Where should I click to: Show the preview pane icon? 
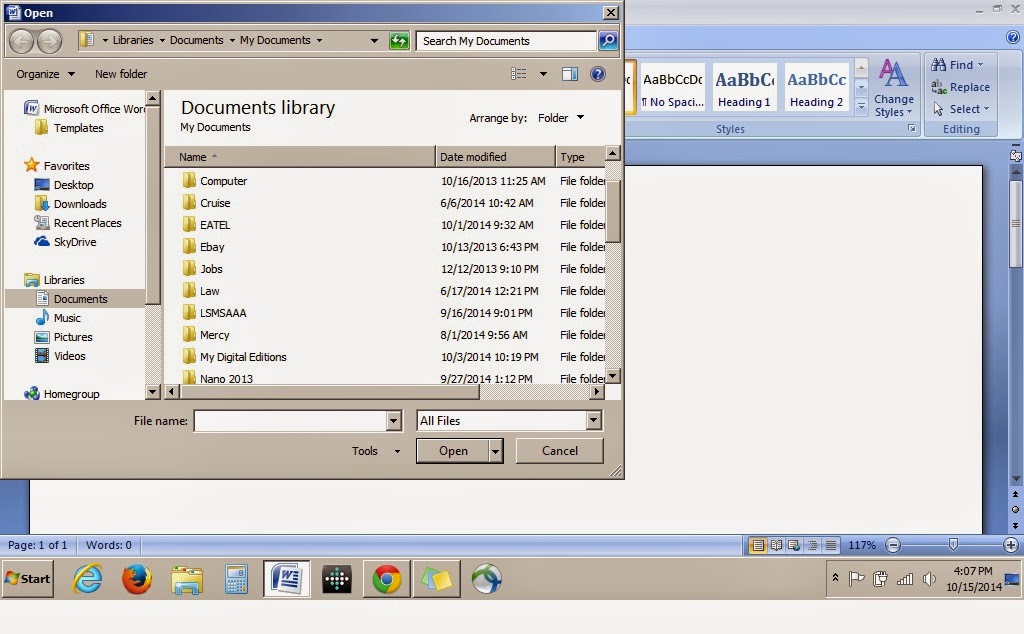tap(569, 74)
